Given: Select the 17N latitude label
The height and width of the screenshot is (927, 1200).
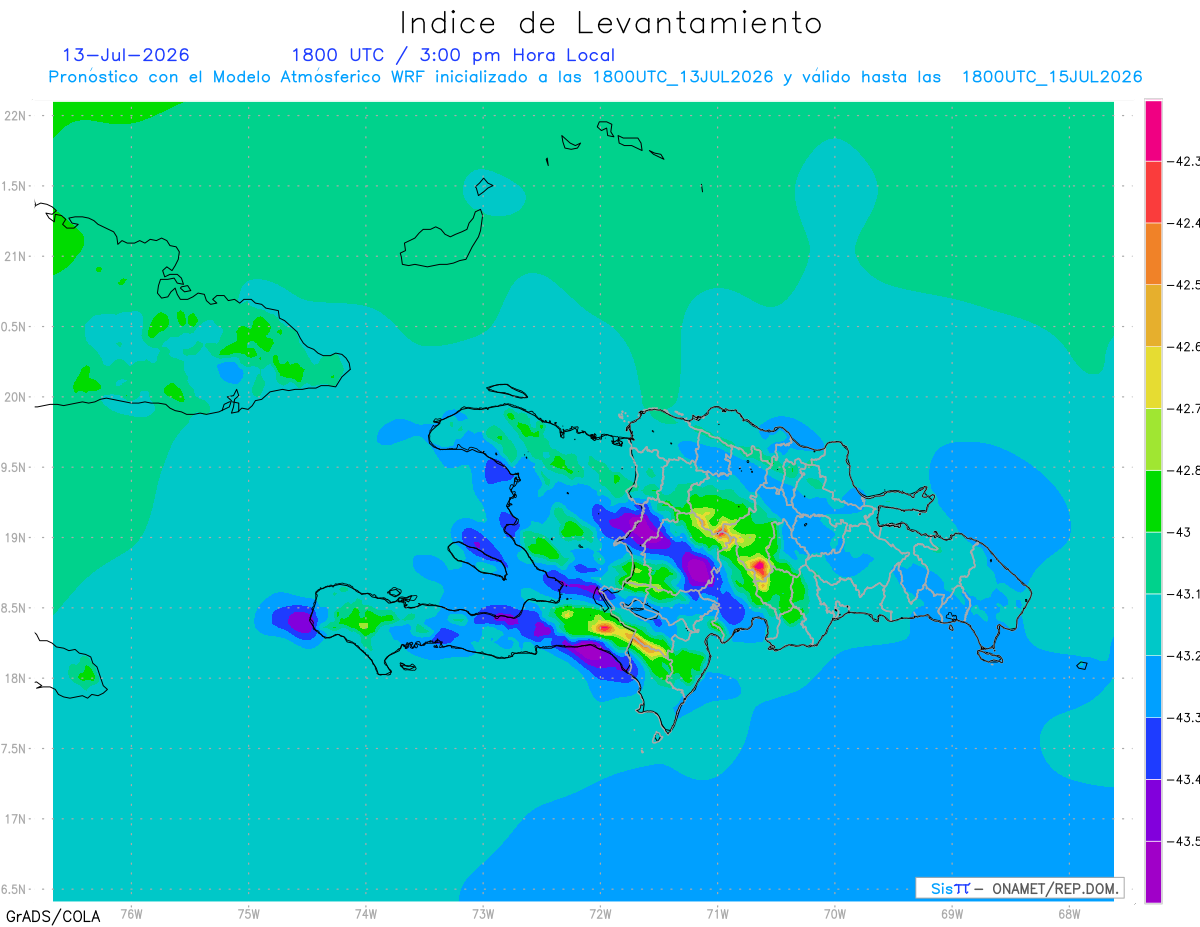Looking at the screenshot, I should coord(17,819).
